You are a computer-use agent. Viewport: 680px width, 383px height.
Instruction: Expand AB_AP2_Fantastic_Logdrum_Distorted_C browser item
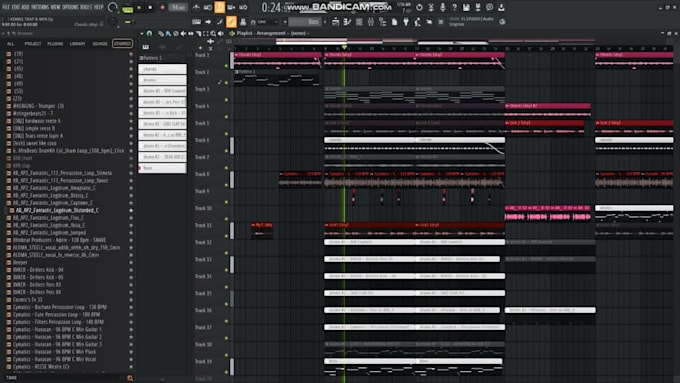(x=56, y=210)
